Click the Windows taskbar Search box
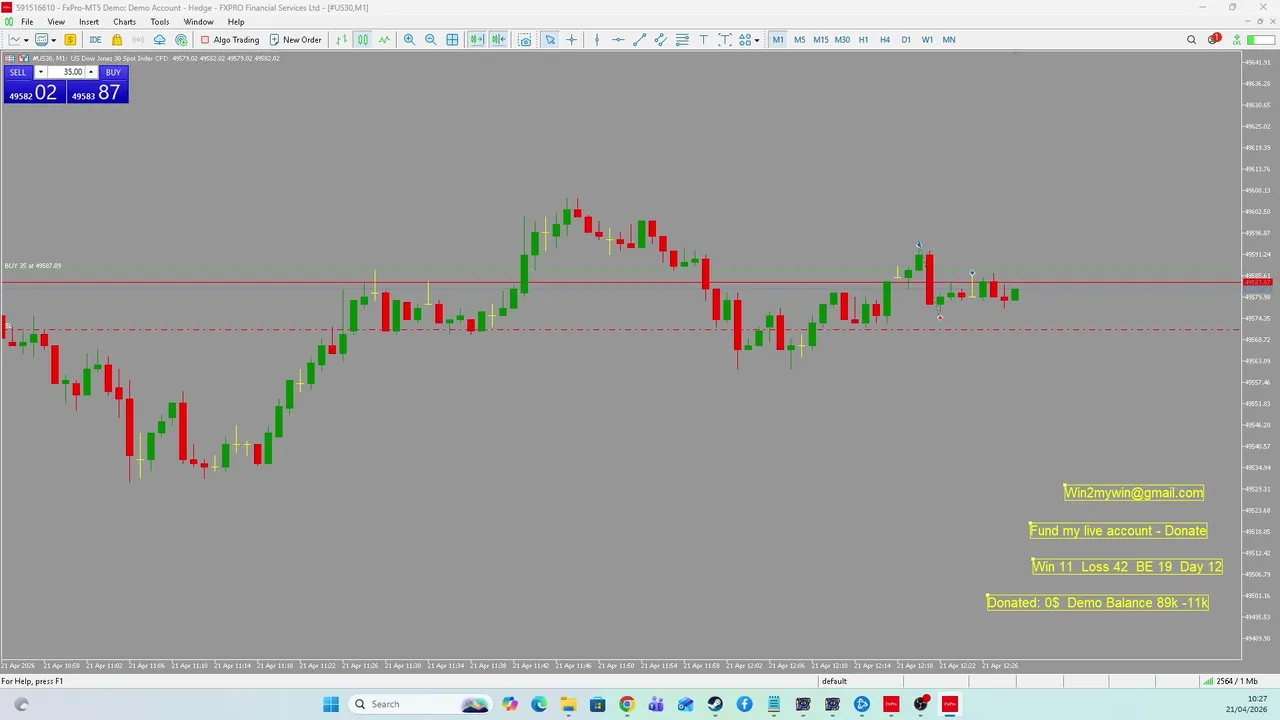The height and width of the screenshot is (720, 1280). click(x=420, y=704)
